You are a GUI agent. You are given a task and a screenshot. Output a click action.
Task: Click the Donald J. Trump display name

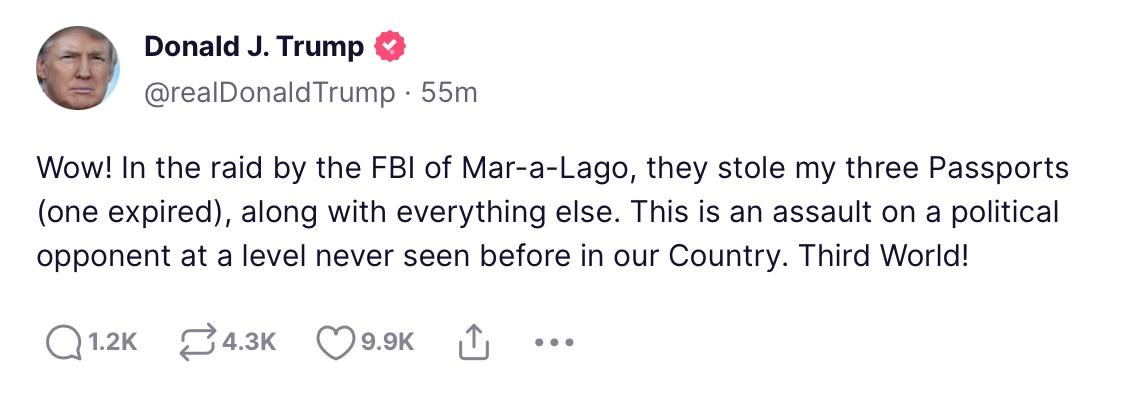[254, 47]
